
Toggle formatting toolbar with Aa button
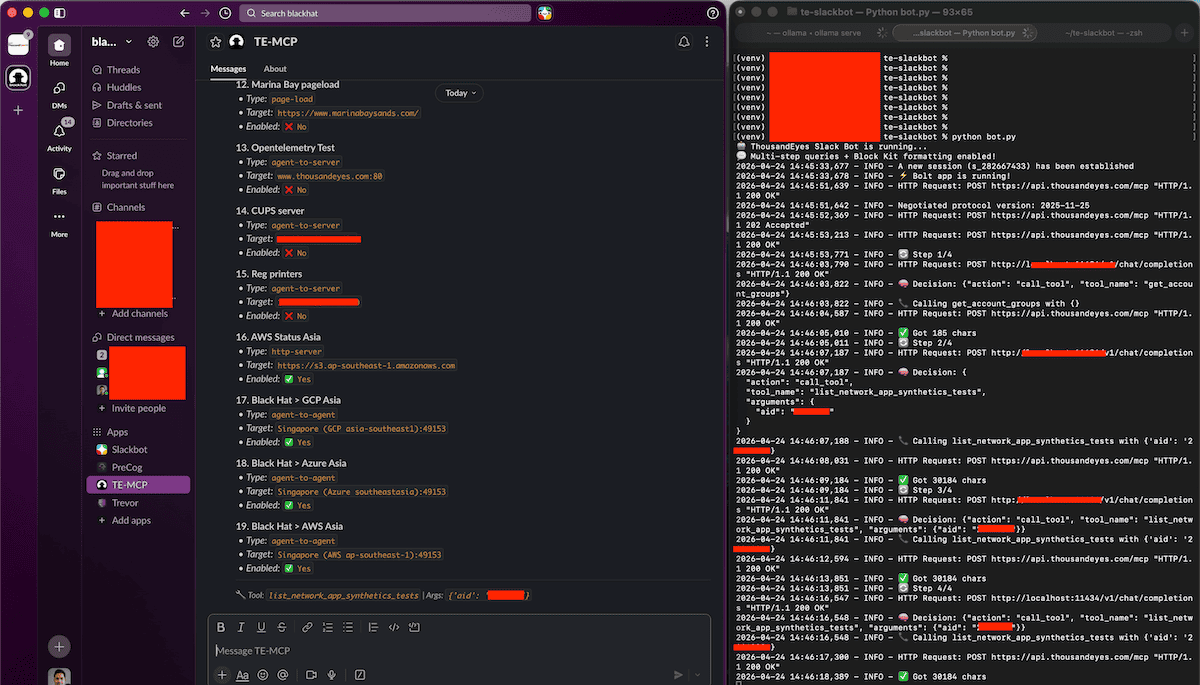[242, 675]
